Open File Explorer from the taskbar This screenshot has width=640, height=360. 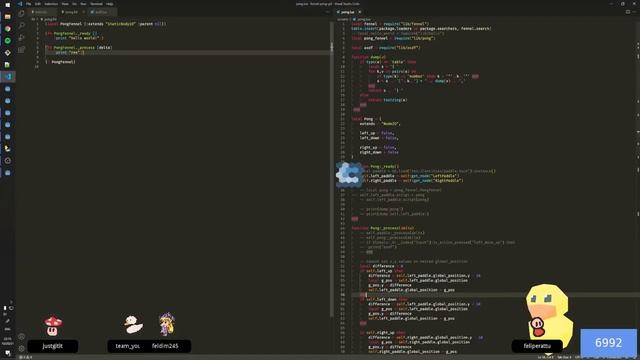[7, 17]
